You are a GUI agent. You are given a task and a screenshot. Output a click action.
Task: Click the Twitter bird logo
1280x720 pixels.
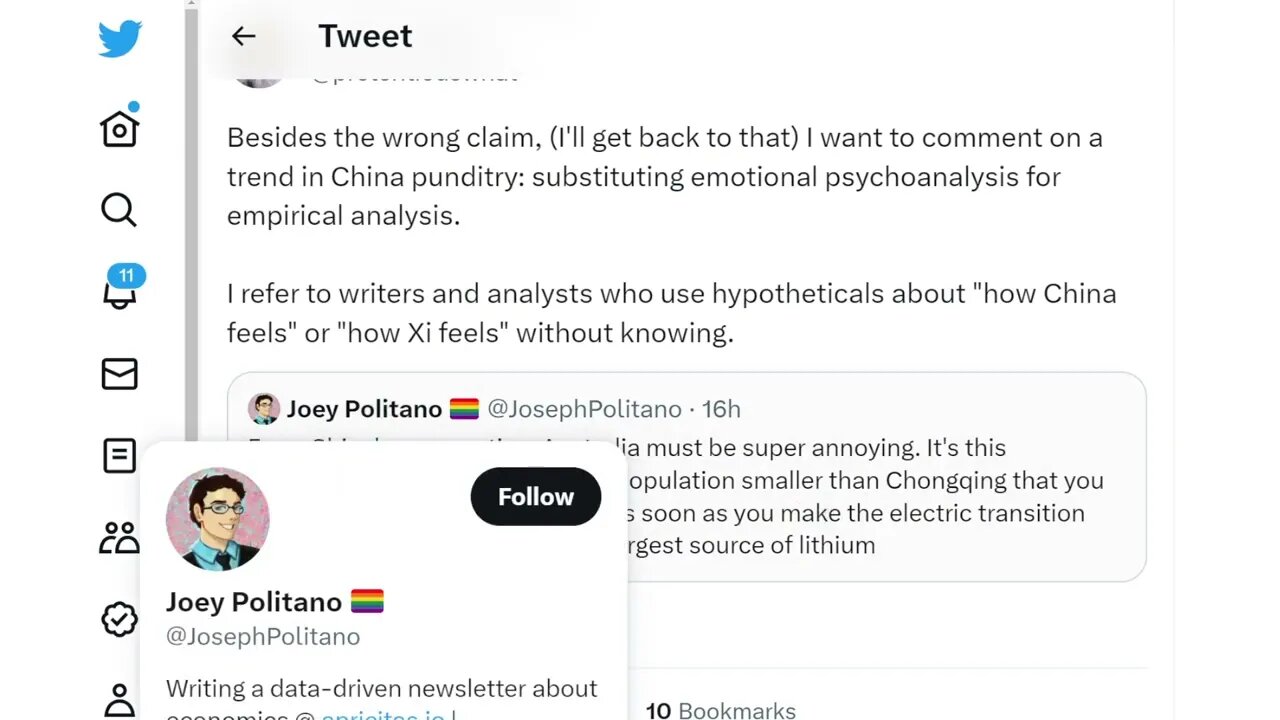pos(119,39)
